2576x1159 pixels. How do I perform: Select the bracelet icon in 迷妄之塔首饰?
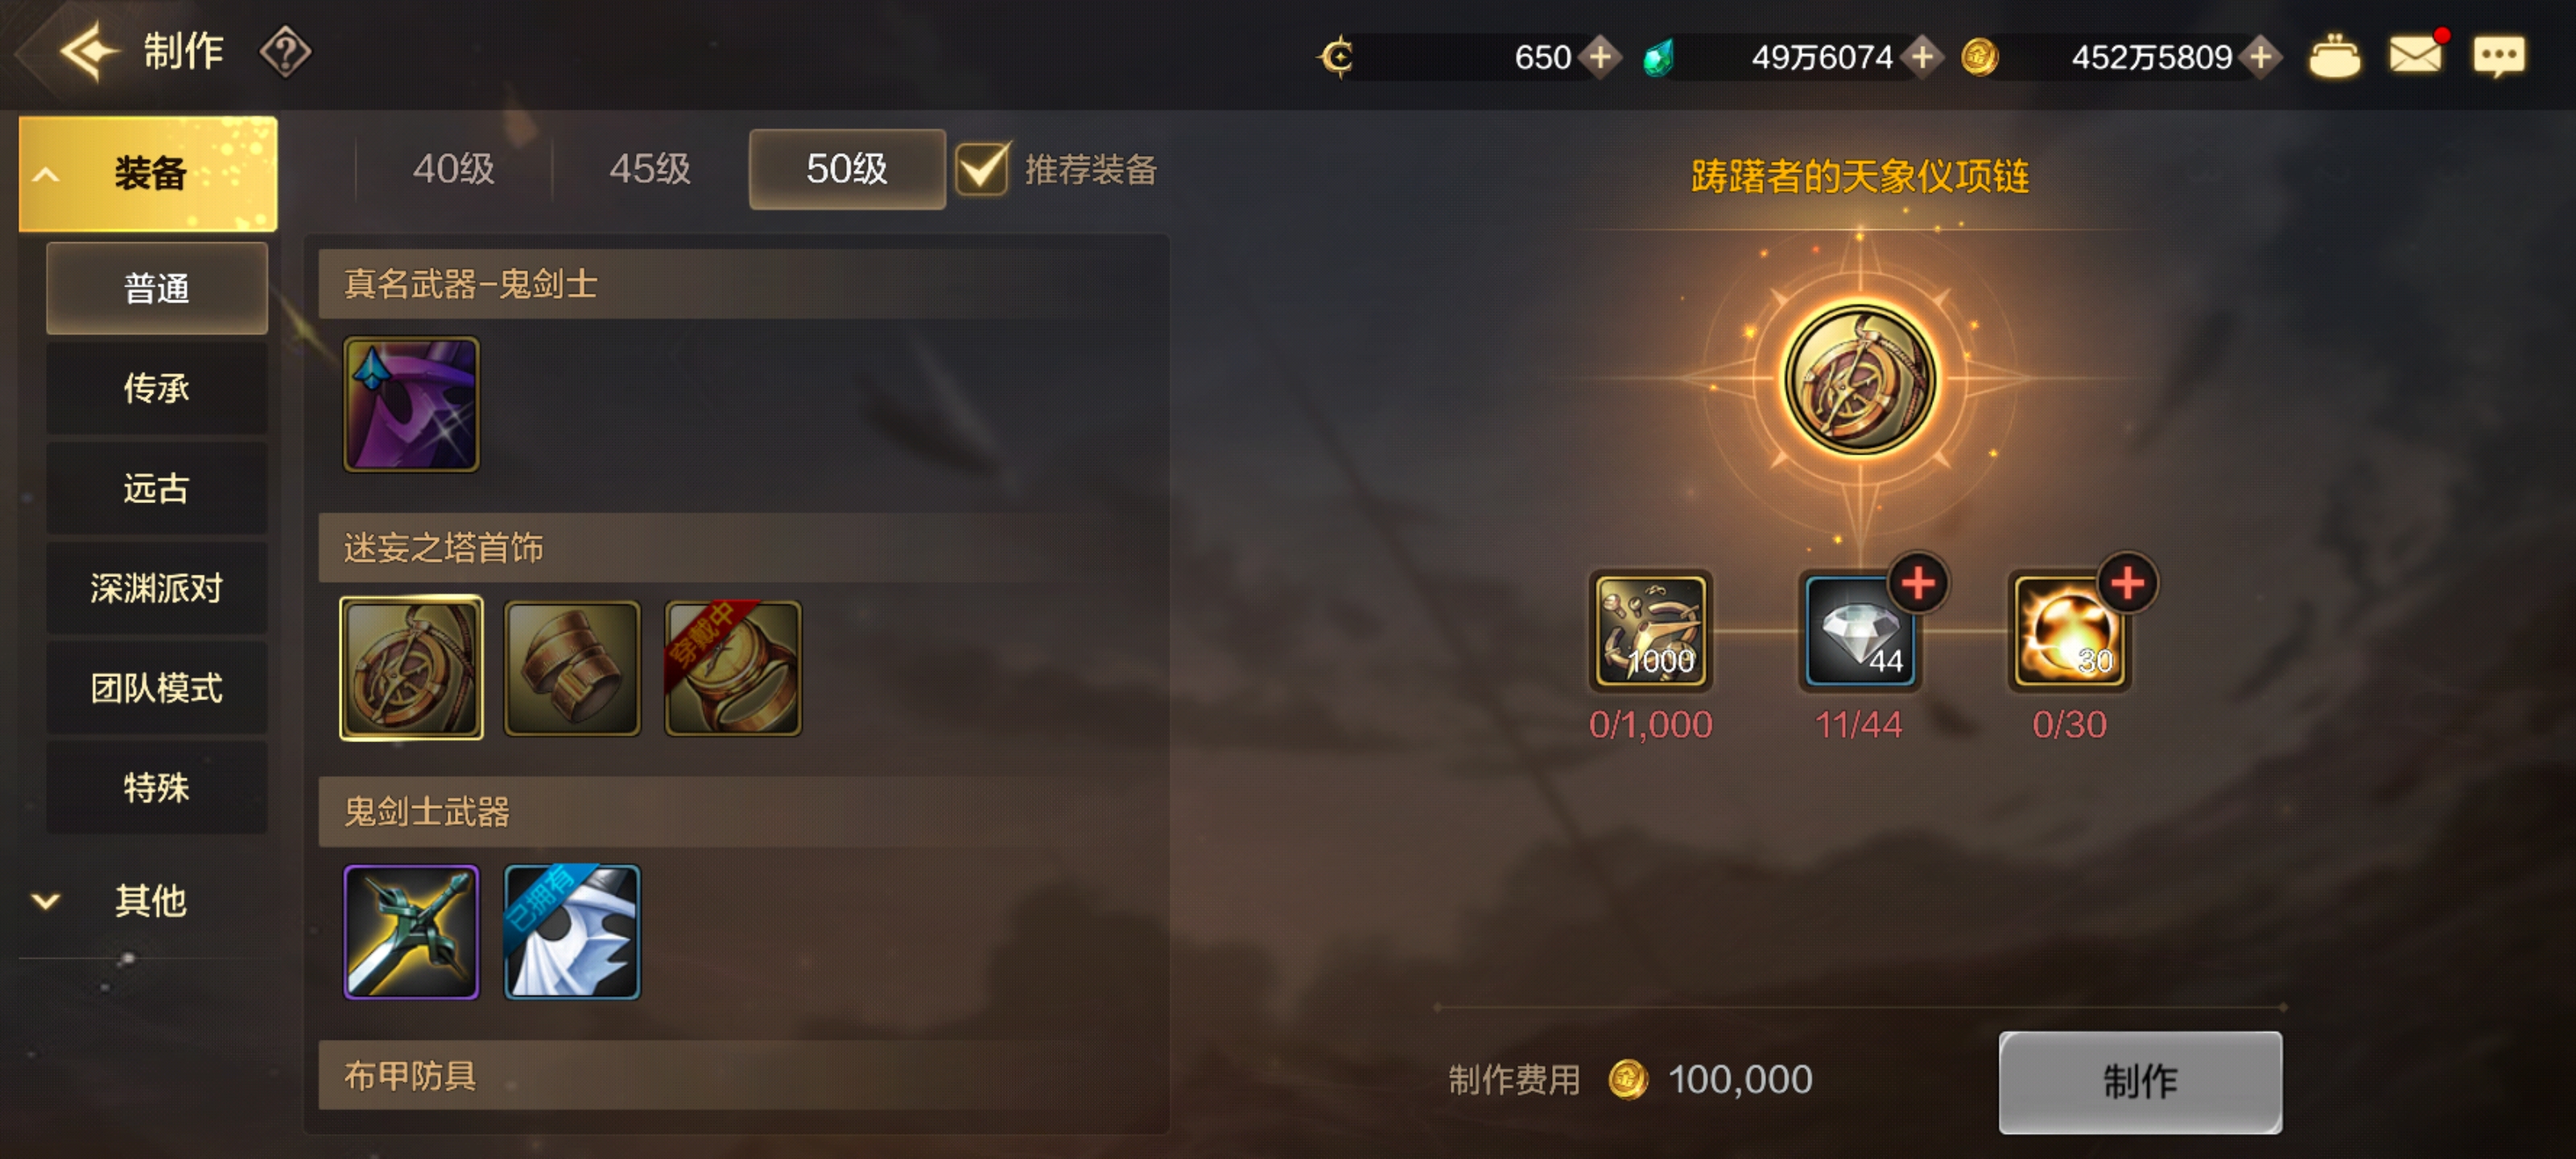(571, 668)
